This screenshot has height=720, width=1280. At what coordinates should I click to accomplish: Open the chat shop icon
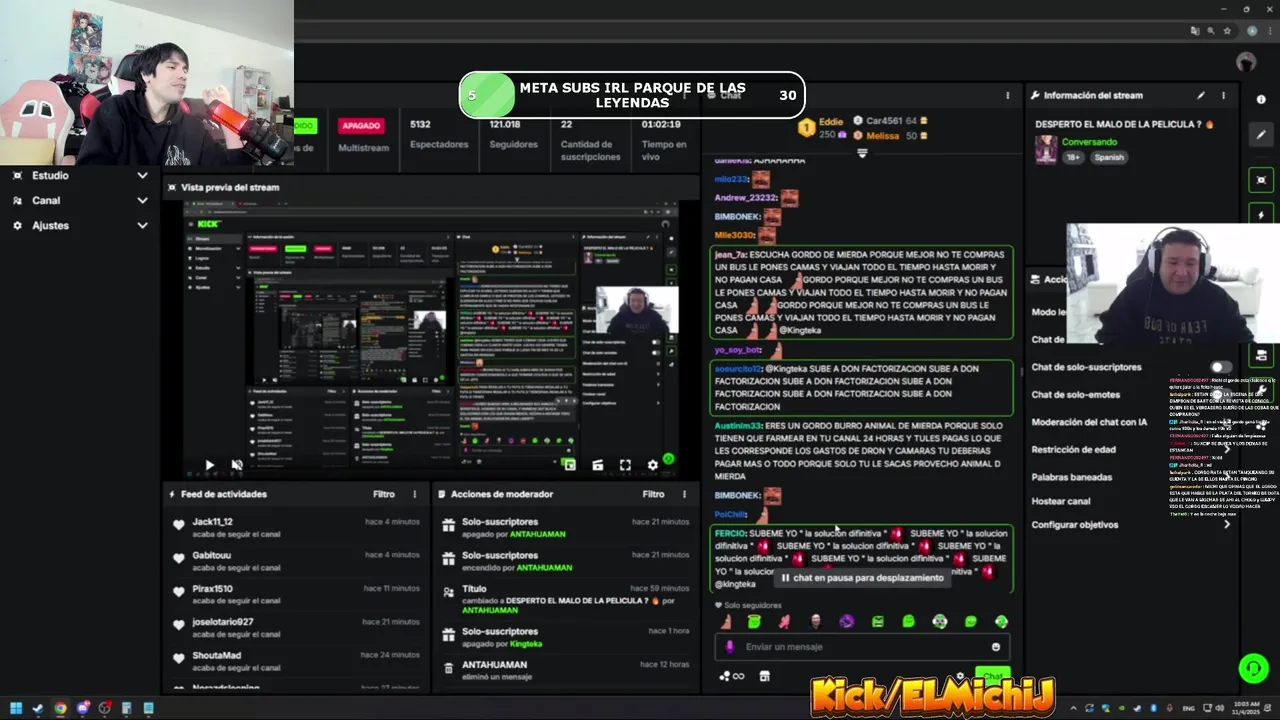(765, 676)
